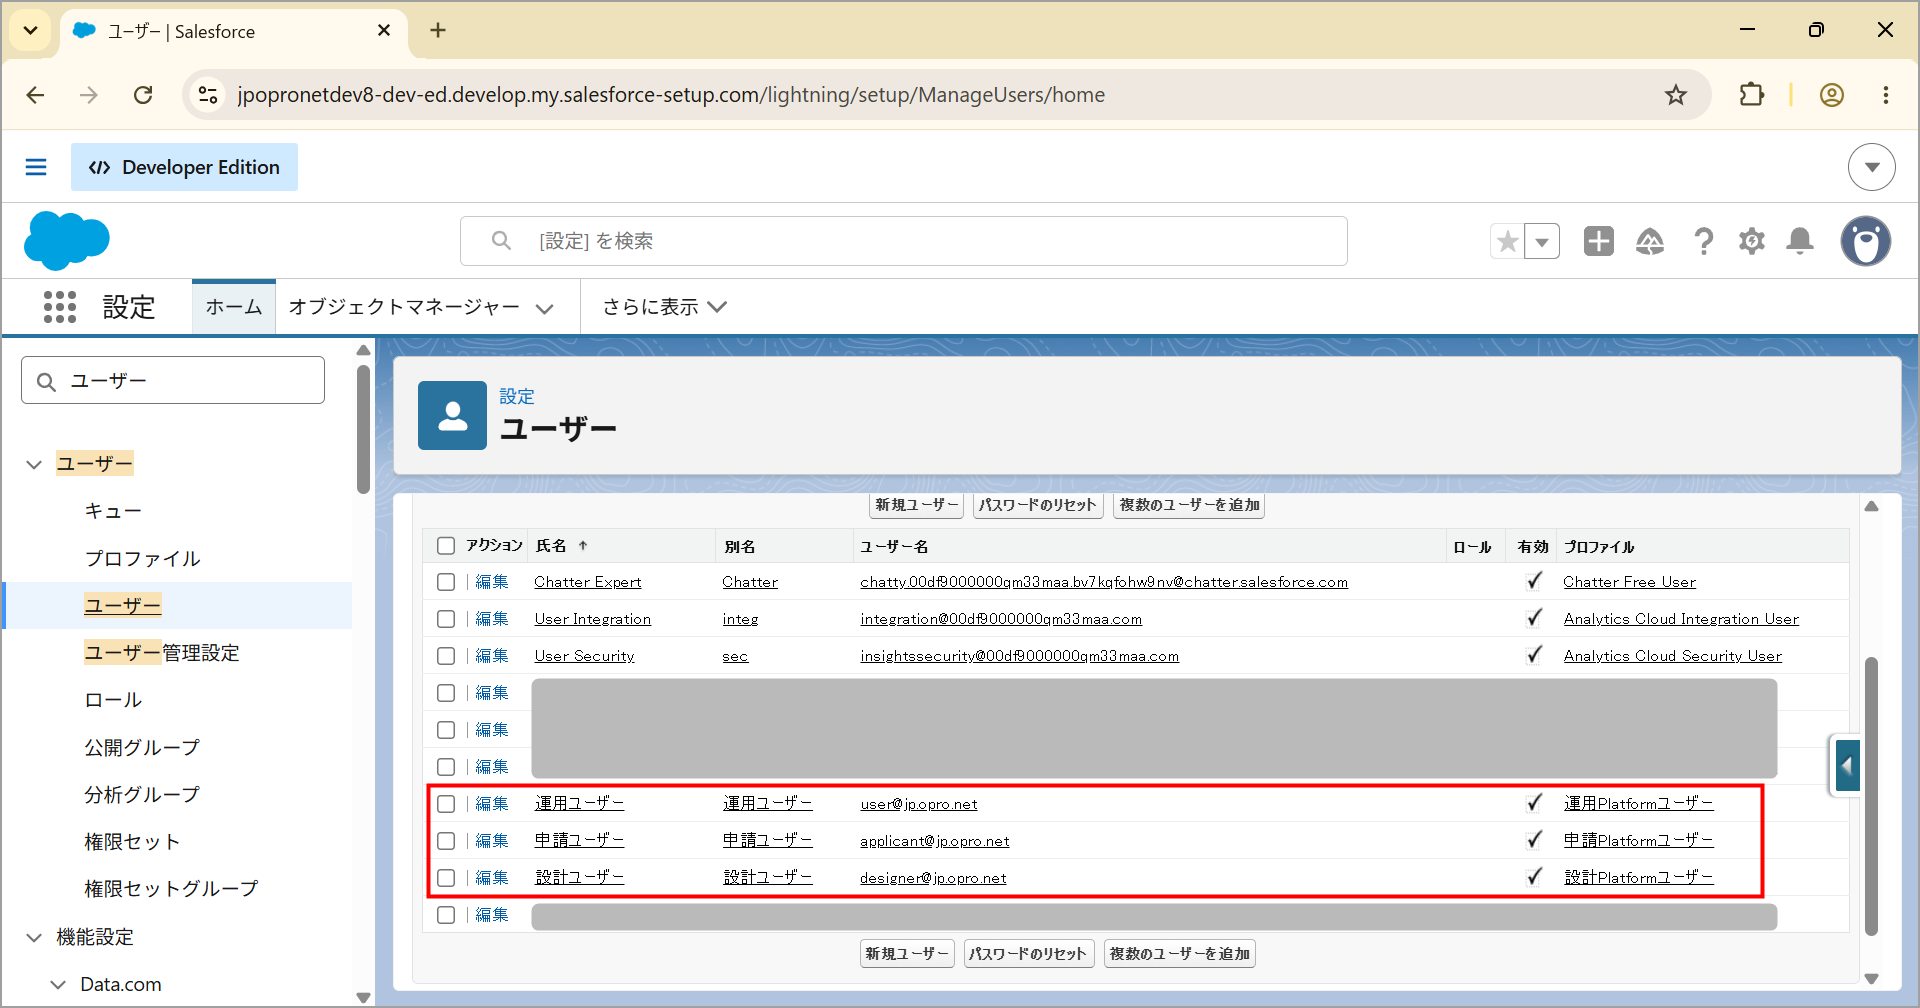Open the designer@jp.opro.net username link
The width and height of the screenshot is (1920, 1008).
click(933, 878)
